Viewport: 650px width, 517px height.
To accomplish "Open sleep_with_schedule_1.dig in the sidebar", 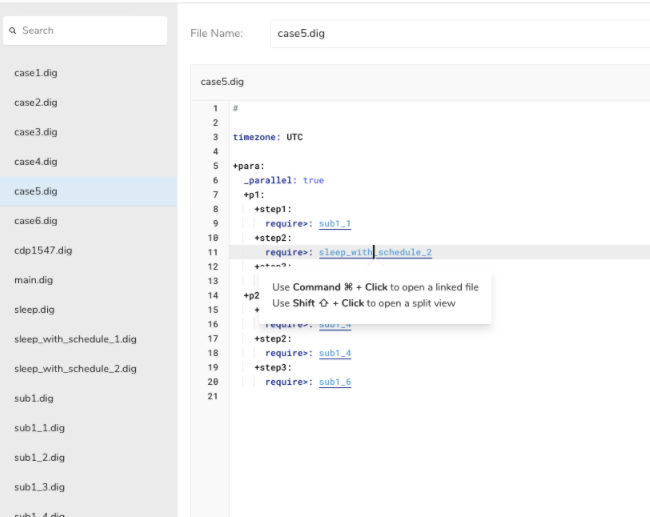I will [x=74, y=339].
